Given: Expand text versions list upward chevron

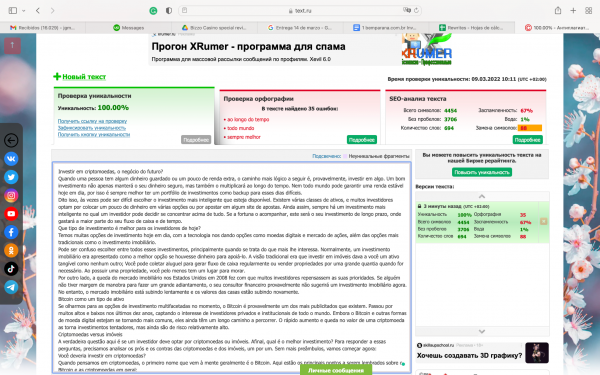Looking at the screenshot, I should [482, 196].
